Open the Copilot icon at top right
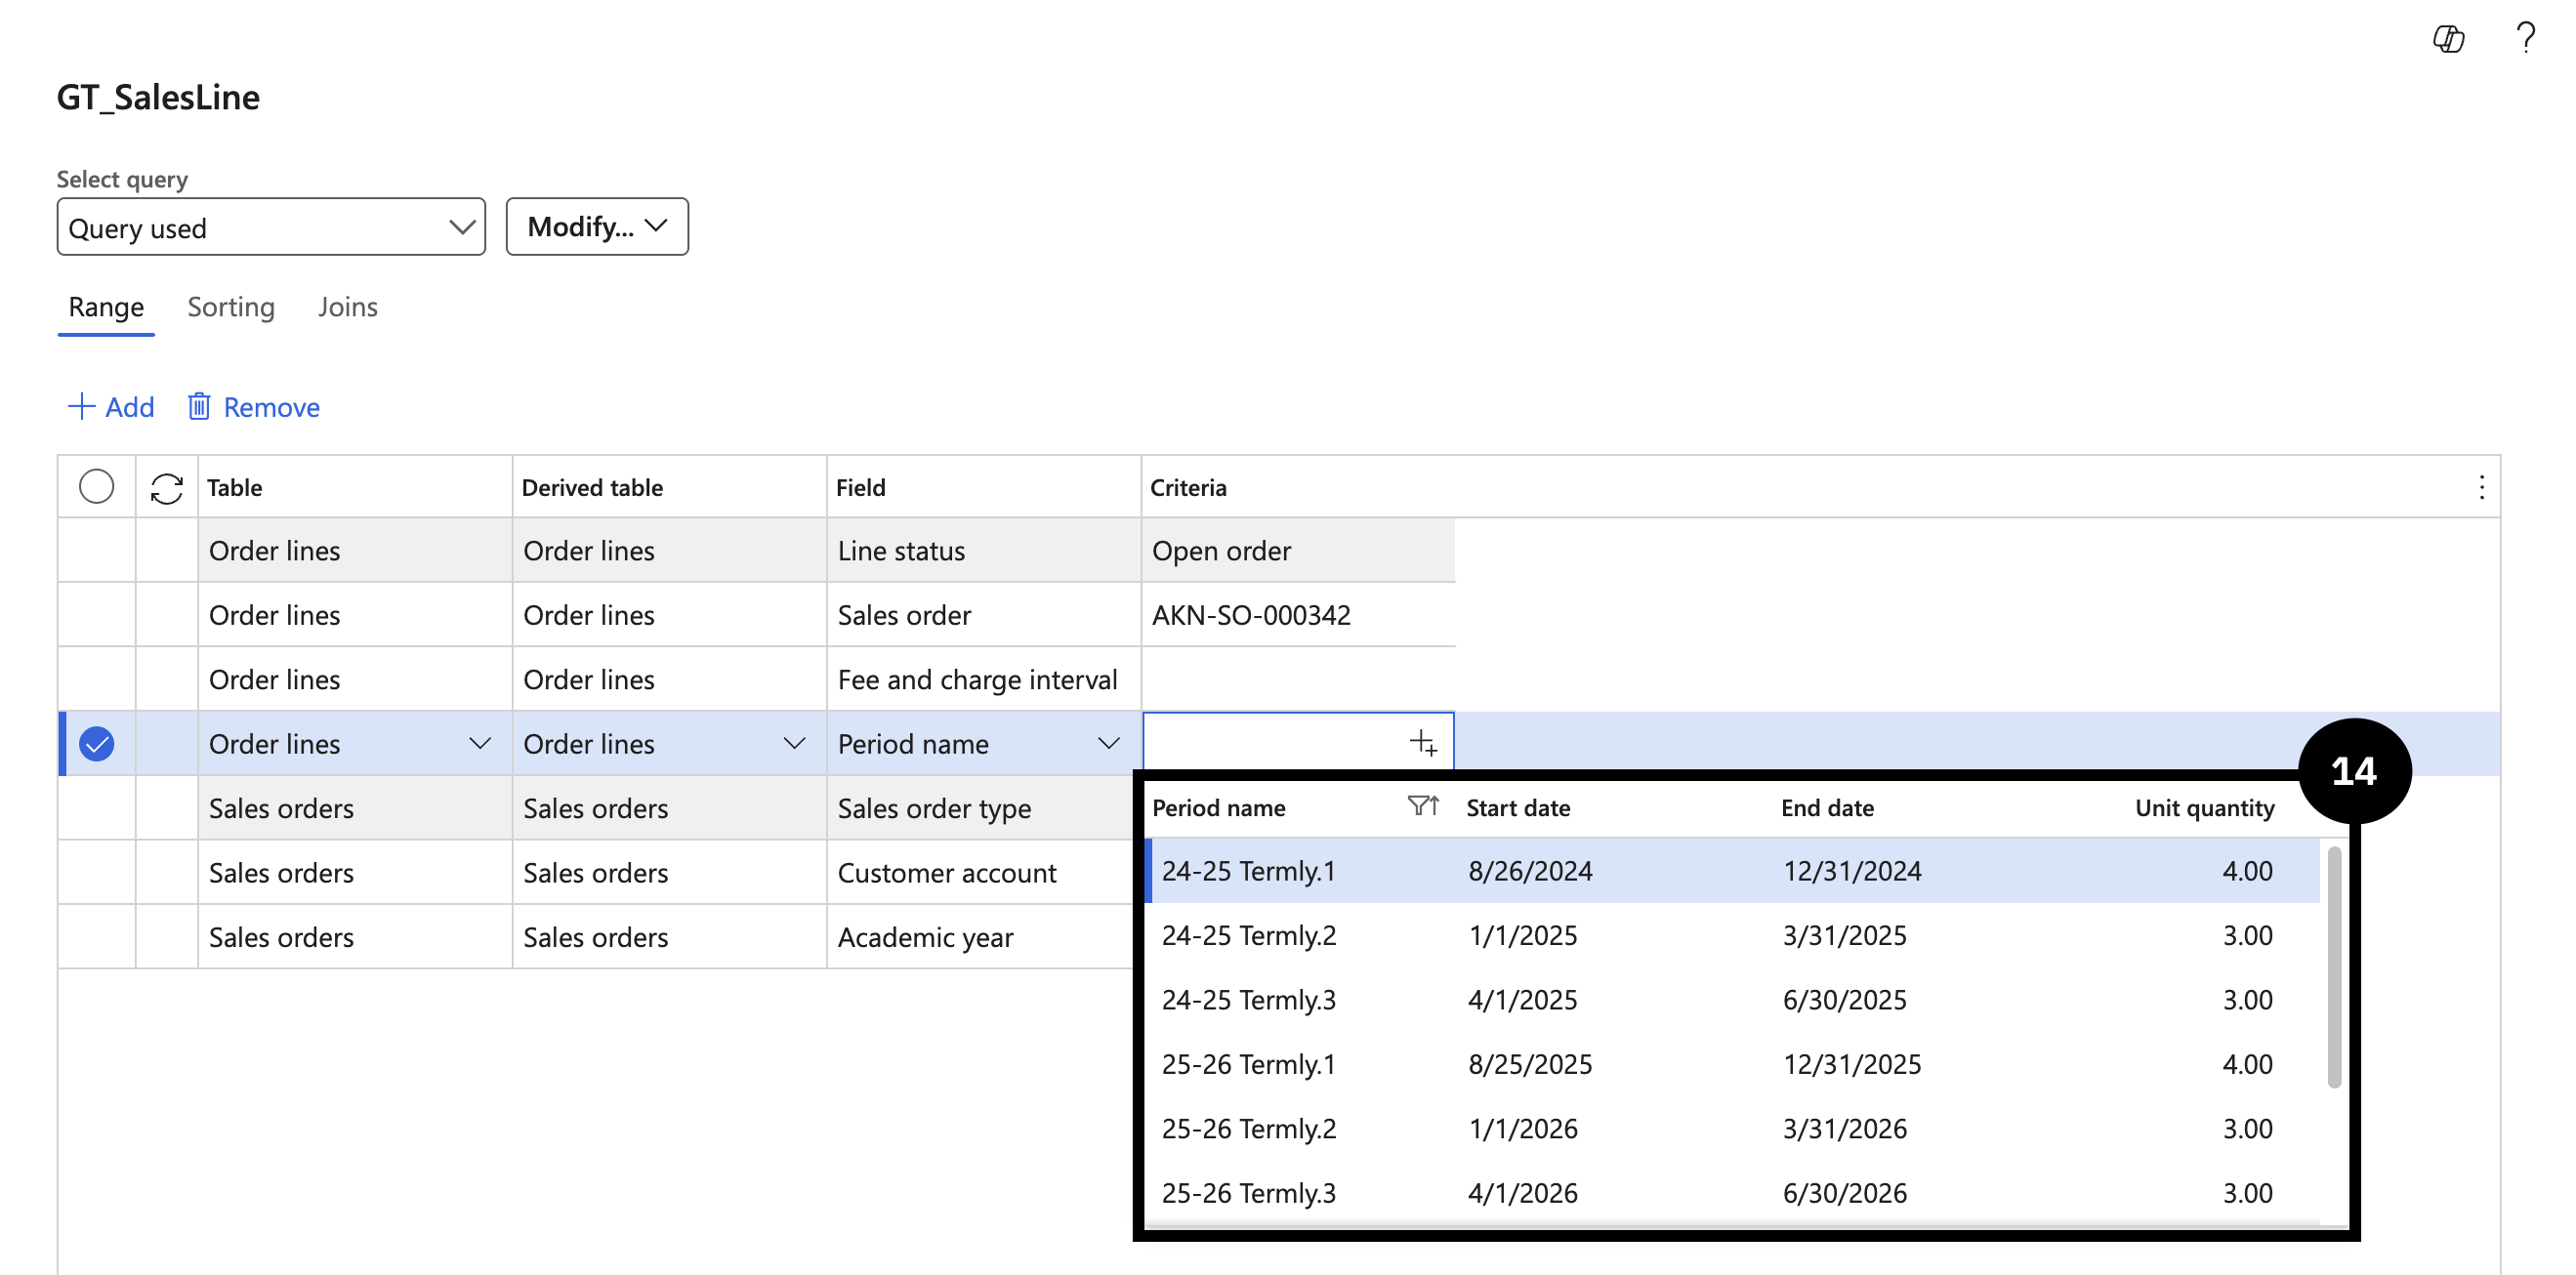This screenshot has height=1275, width=2576. (x=2448, y=38)
